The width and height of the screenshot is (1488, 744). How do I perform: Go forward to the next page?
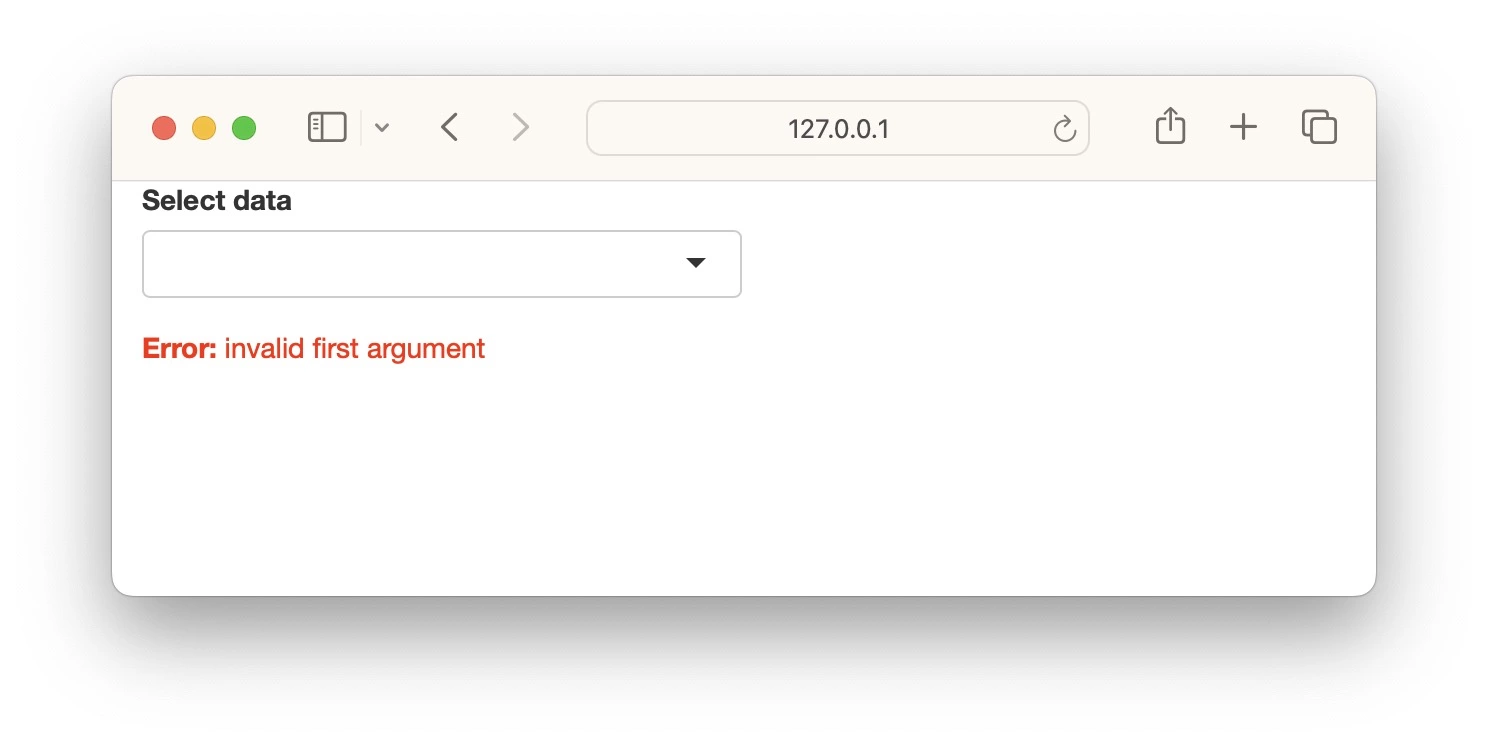click(520, 128)
